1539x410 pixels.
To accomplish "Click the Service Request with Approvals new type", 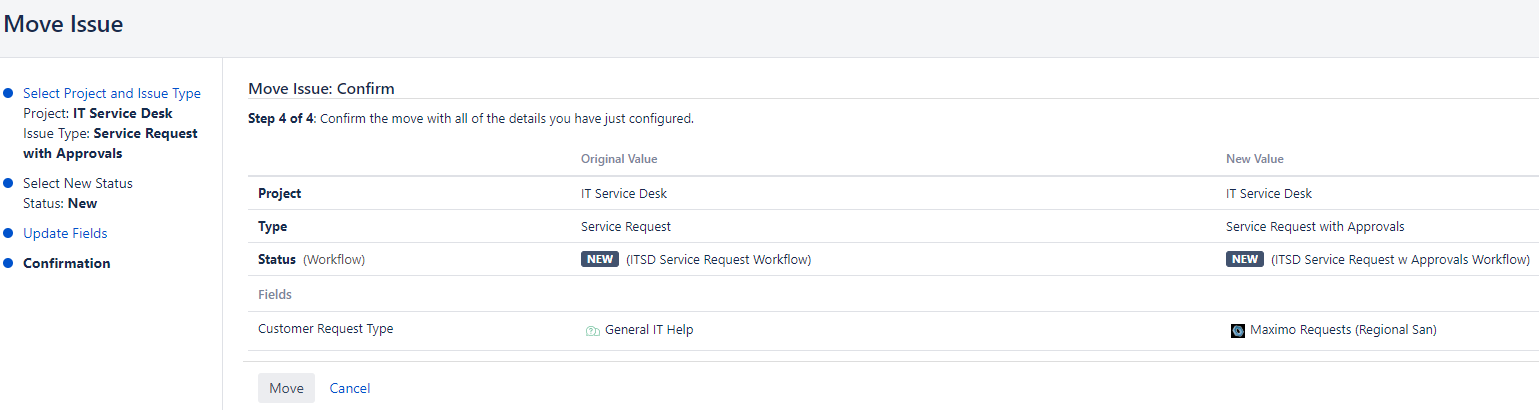I will click(x=1315, y=227).
